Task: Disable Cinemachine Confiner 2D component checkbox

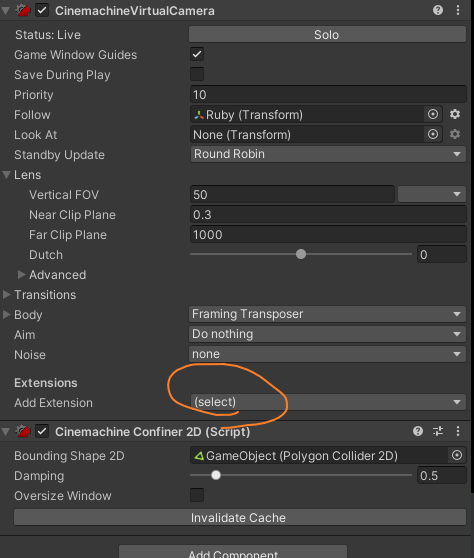Action: pos(42,431)
